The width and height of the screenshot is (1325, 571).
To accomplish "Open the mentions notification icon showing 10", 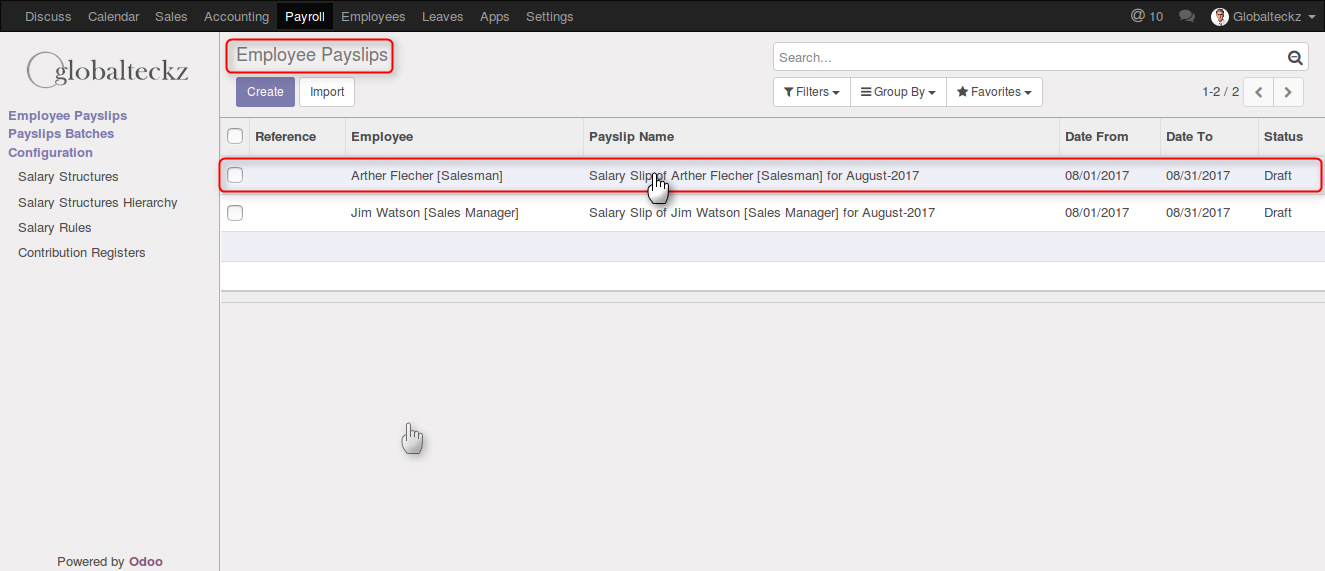I will coord(1146,16).
